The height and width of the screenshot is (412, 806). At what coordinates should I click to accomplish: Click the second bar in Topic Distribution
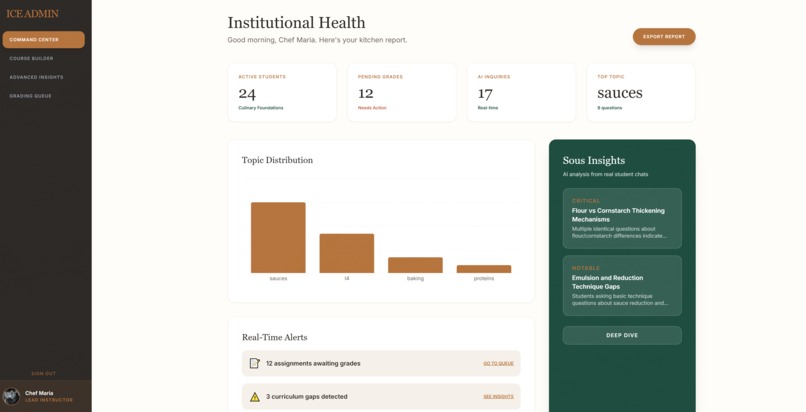coord(347,253)
